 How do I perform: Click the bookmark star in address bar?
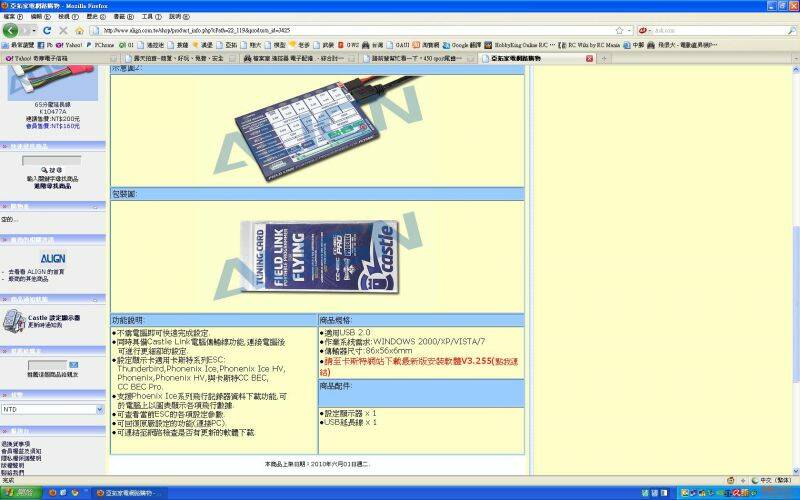619,31
